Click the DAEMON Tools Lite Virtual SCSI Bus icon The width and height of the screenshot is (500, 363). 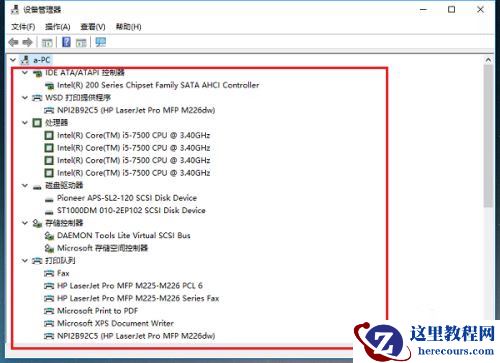point(49,236)
